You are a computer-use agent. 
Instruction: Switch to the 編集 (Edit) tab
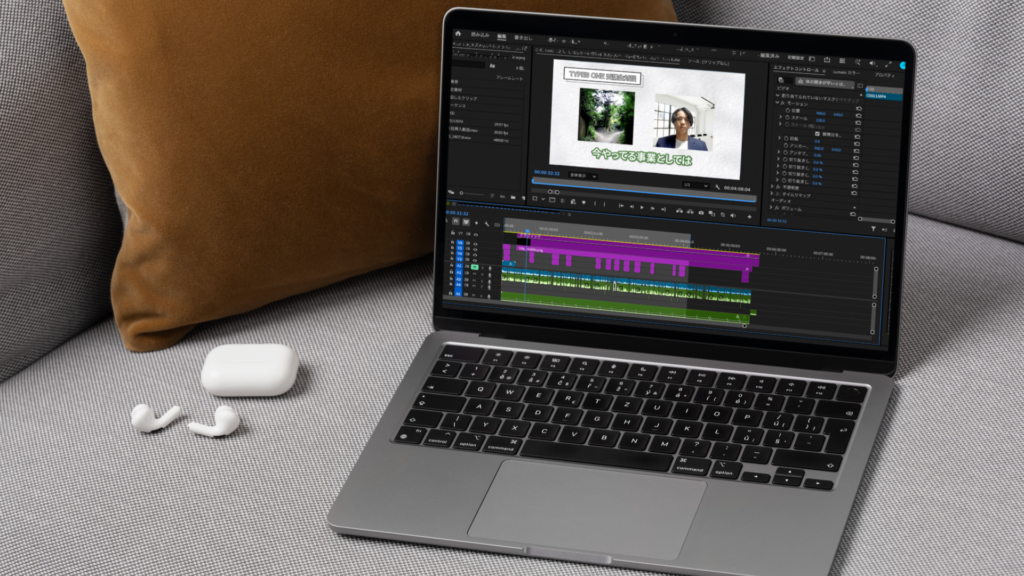502,37
